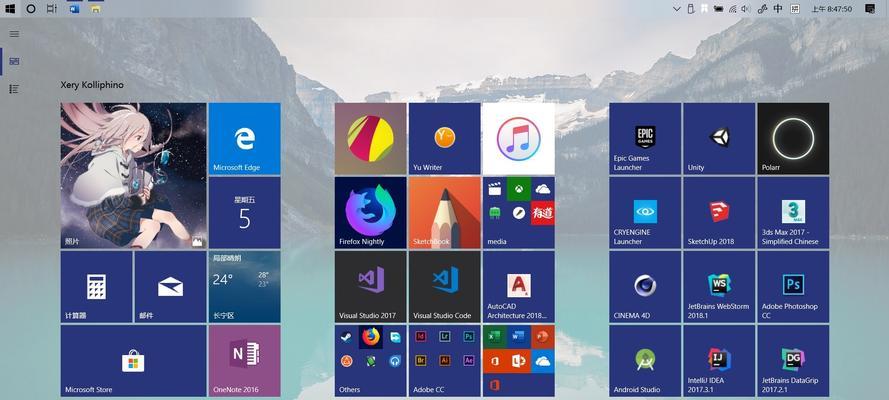The height and width of the screenshot is (400, 889).
Task: Open the volume speaker tray icon
Action: tap(746, 8)
